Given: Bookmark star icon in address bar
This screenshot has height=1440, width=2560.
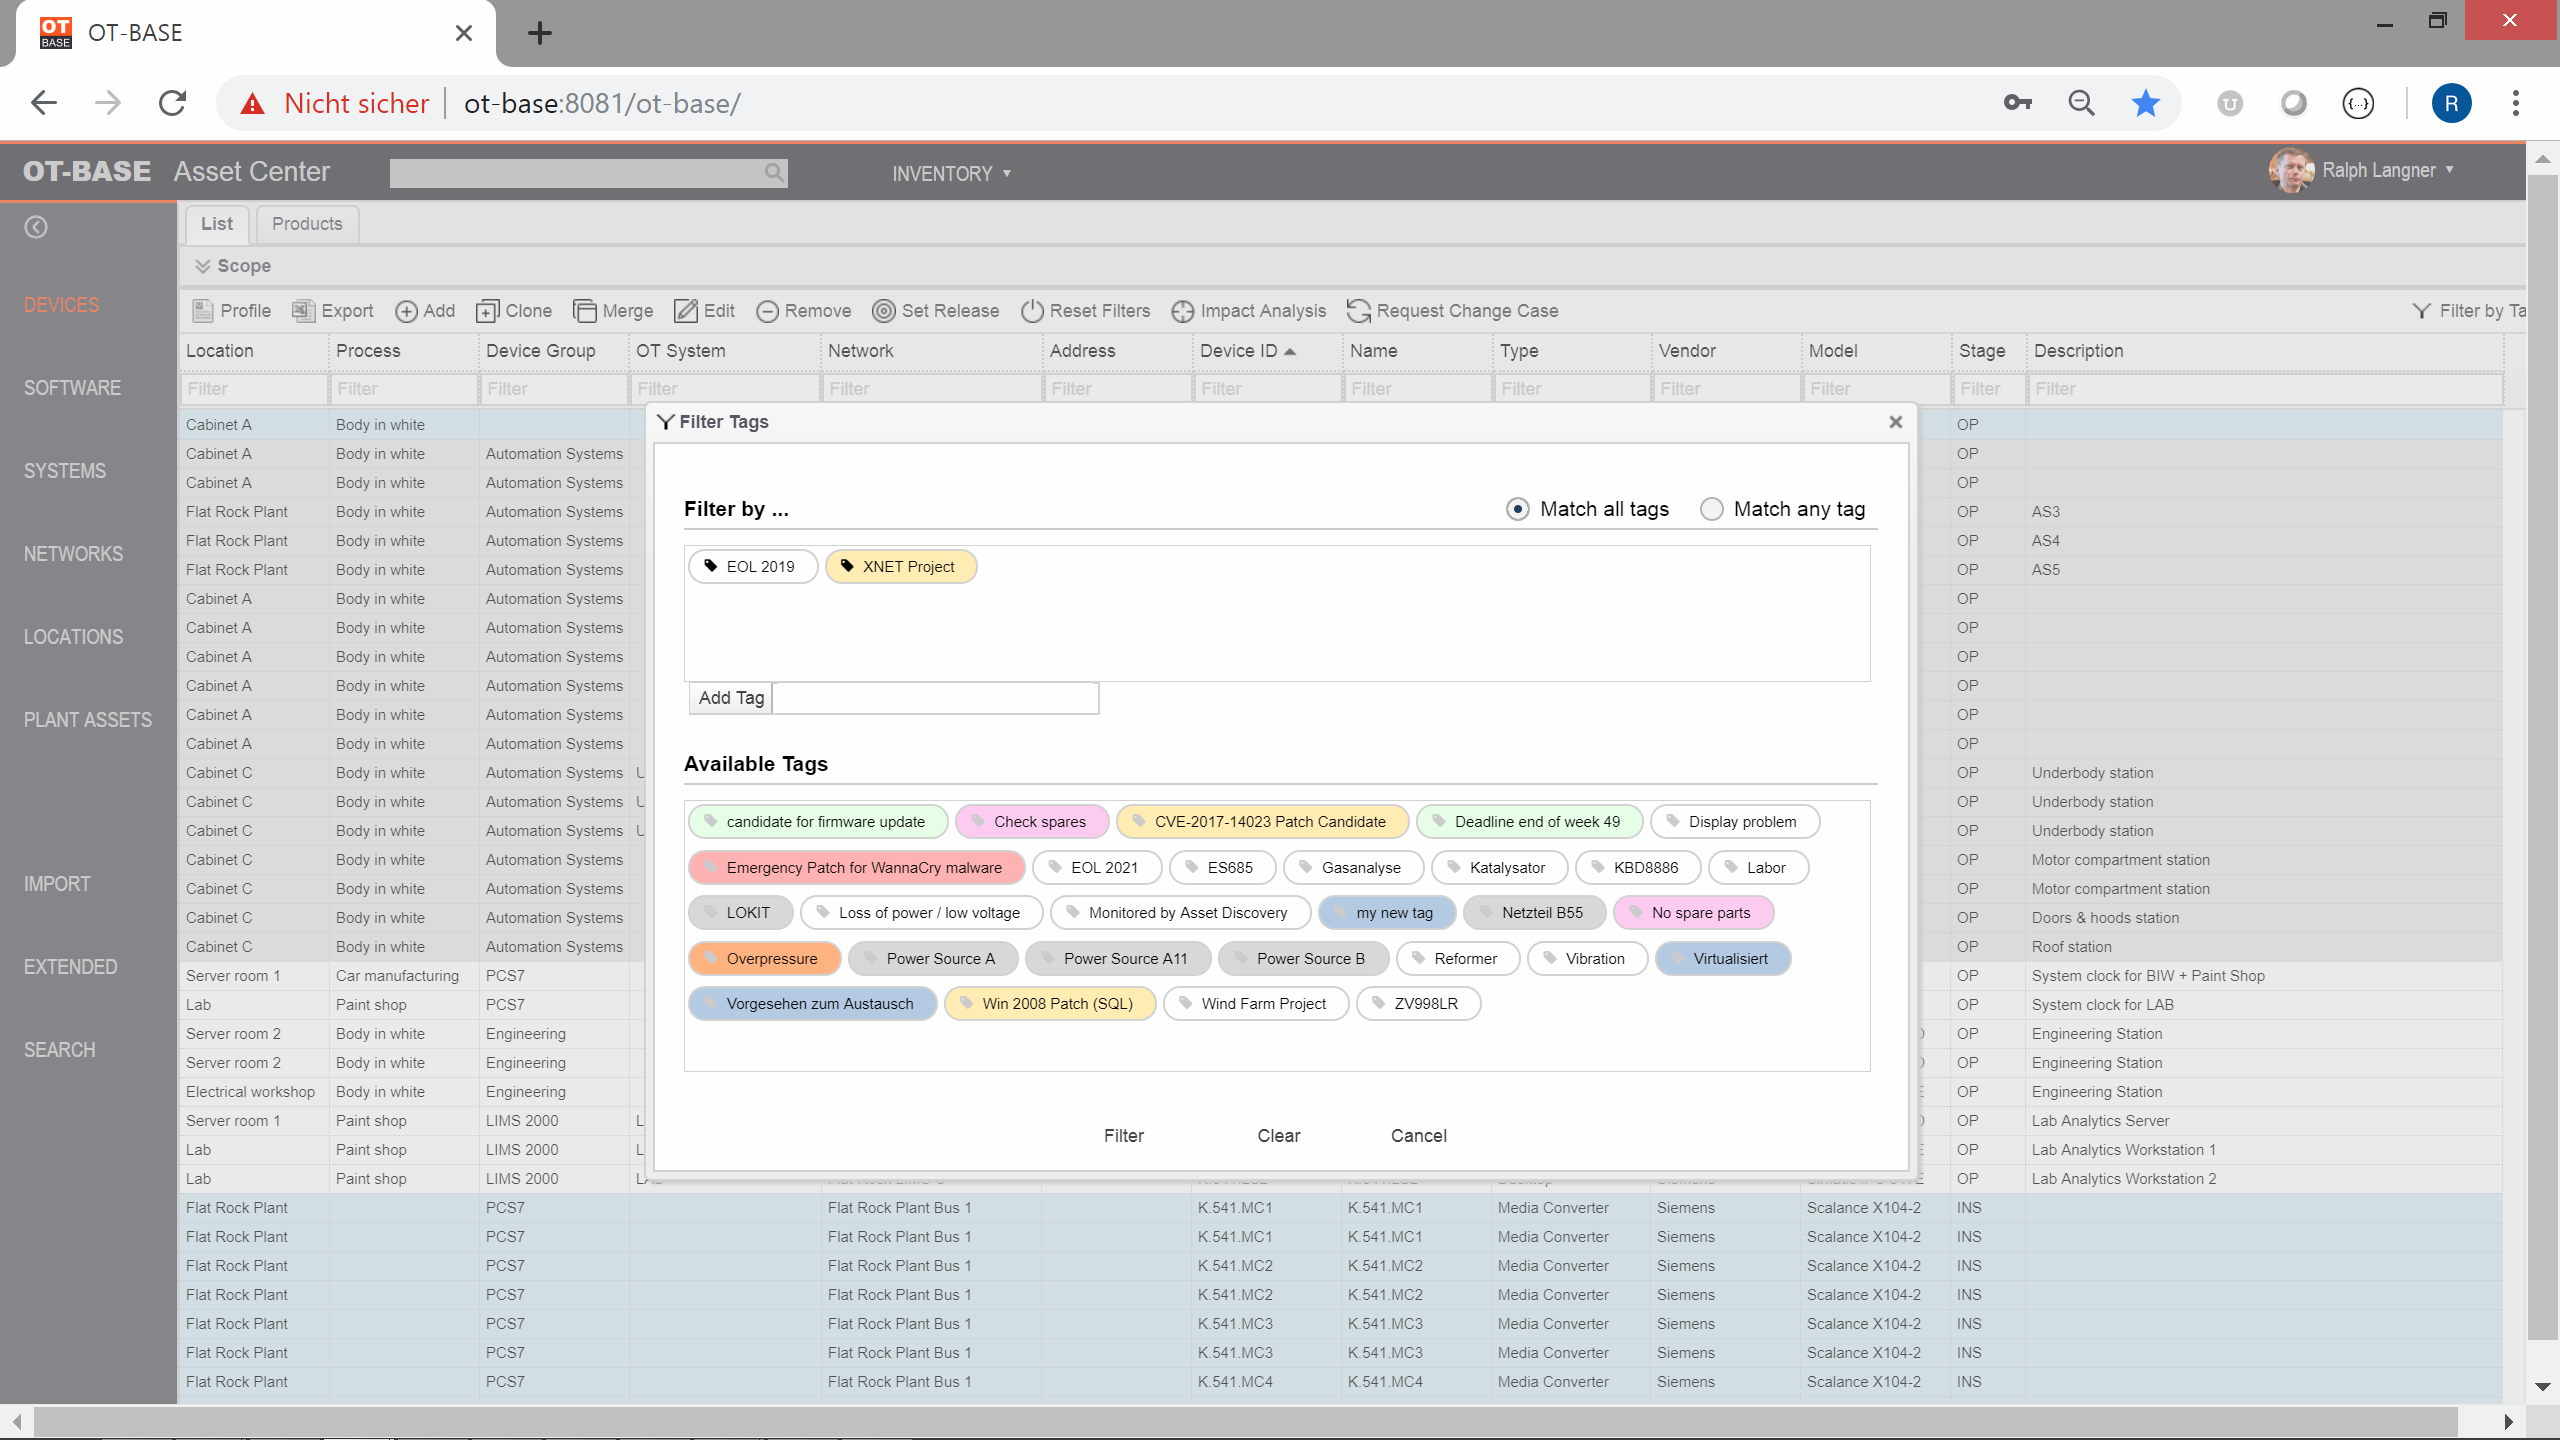Looking at the screenshot, I should [x=2146, y=103].
